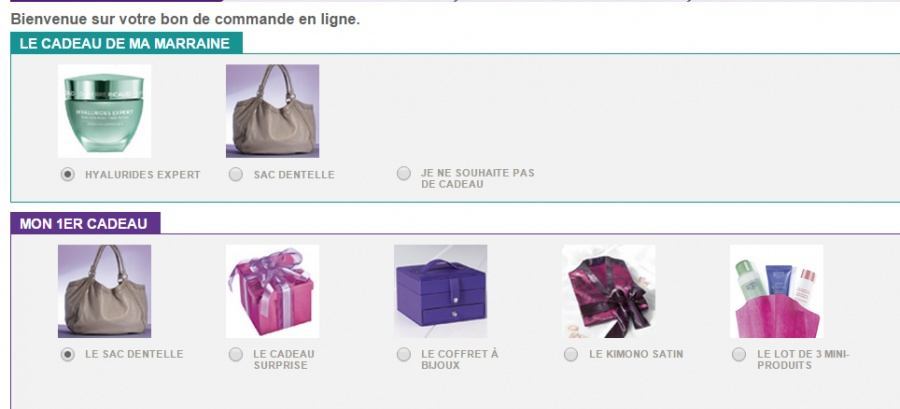
Task: Click the pink surprise gift box image
Action: 273,291
